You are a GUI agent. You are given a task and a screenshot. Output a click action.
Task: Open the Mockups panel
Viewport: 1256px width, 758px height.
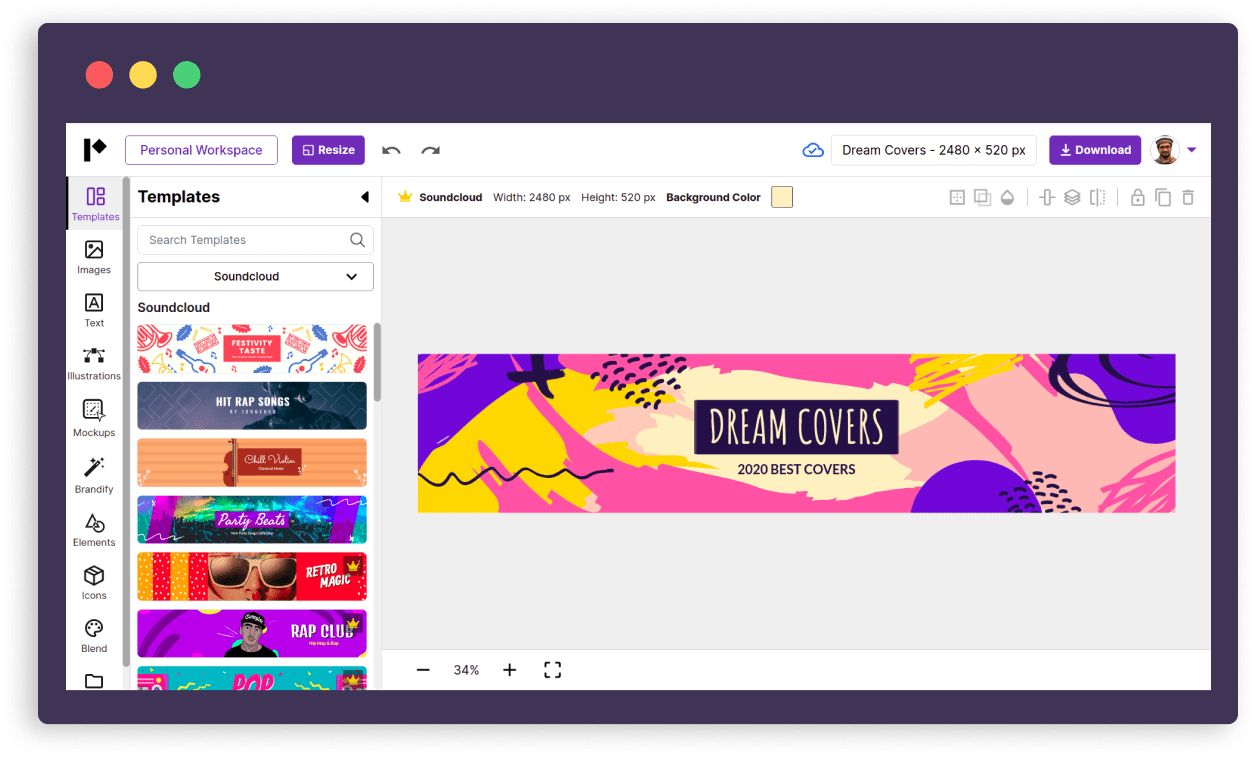click(93, 418)
